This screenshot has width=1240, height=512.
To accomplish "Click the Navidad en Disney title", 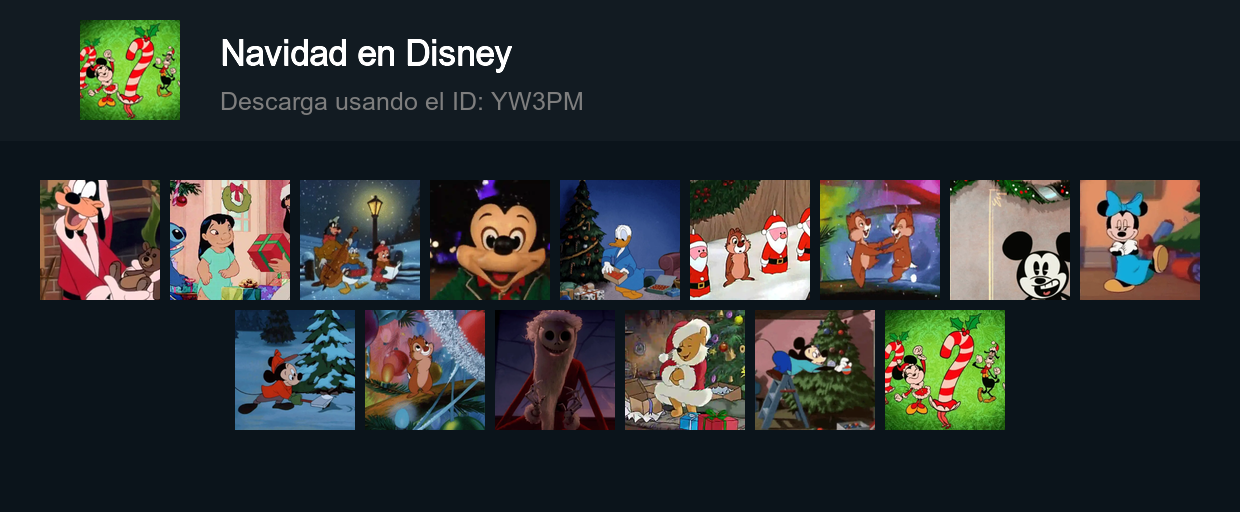I will (x=366, y=53).
